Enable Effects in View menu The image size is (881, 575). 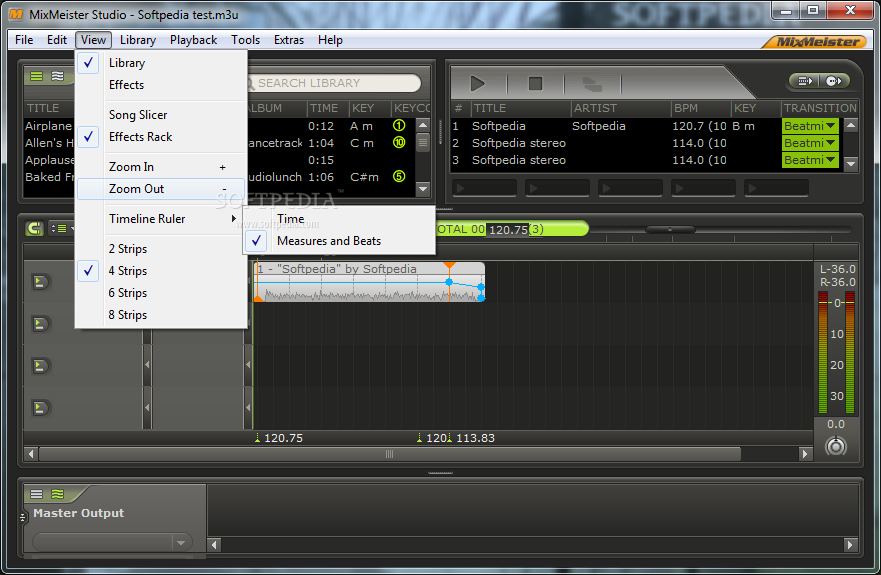pyautogui.click(x=161, y=85)
